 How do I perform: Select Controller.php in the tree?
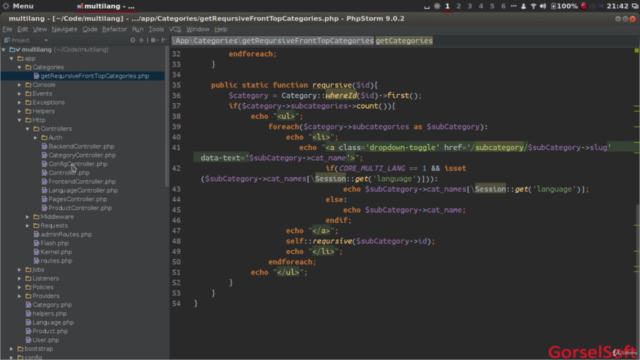click(69, 173)
